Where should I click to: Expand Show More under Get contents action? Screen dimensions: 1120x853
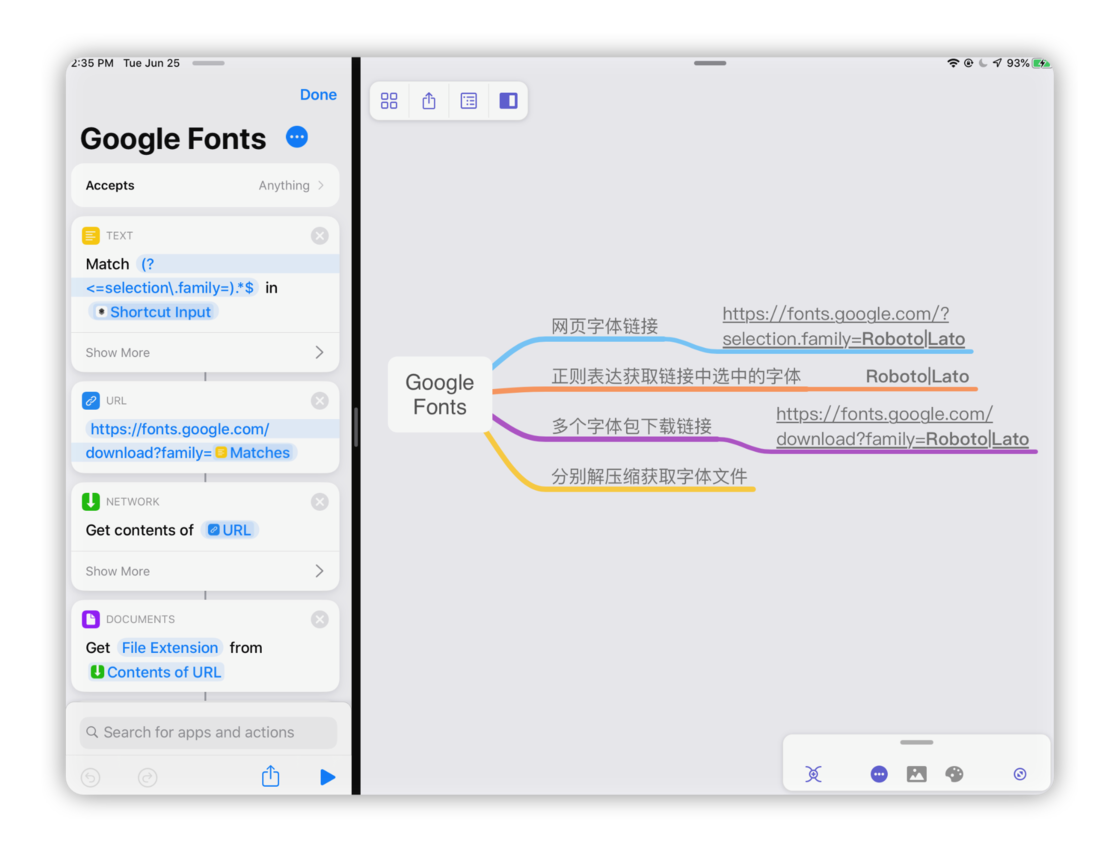pyautogui.click(x=205, y=571)
